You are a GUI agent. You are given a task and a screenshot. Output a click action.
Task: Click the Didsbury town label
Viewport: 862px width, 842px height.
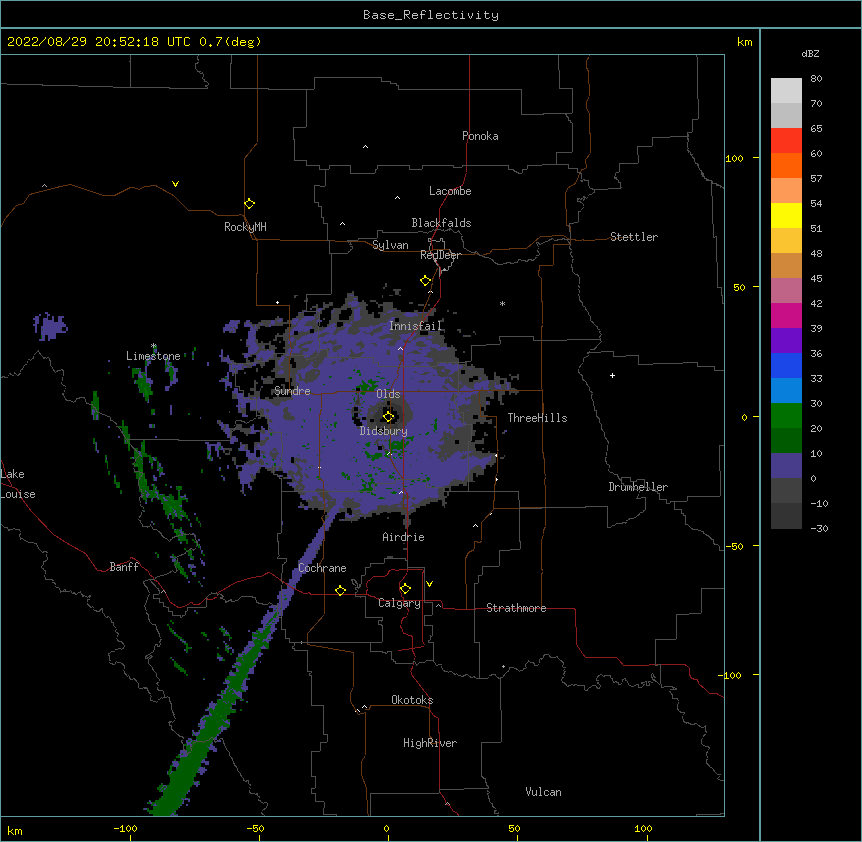coord(383,431)
